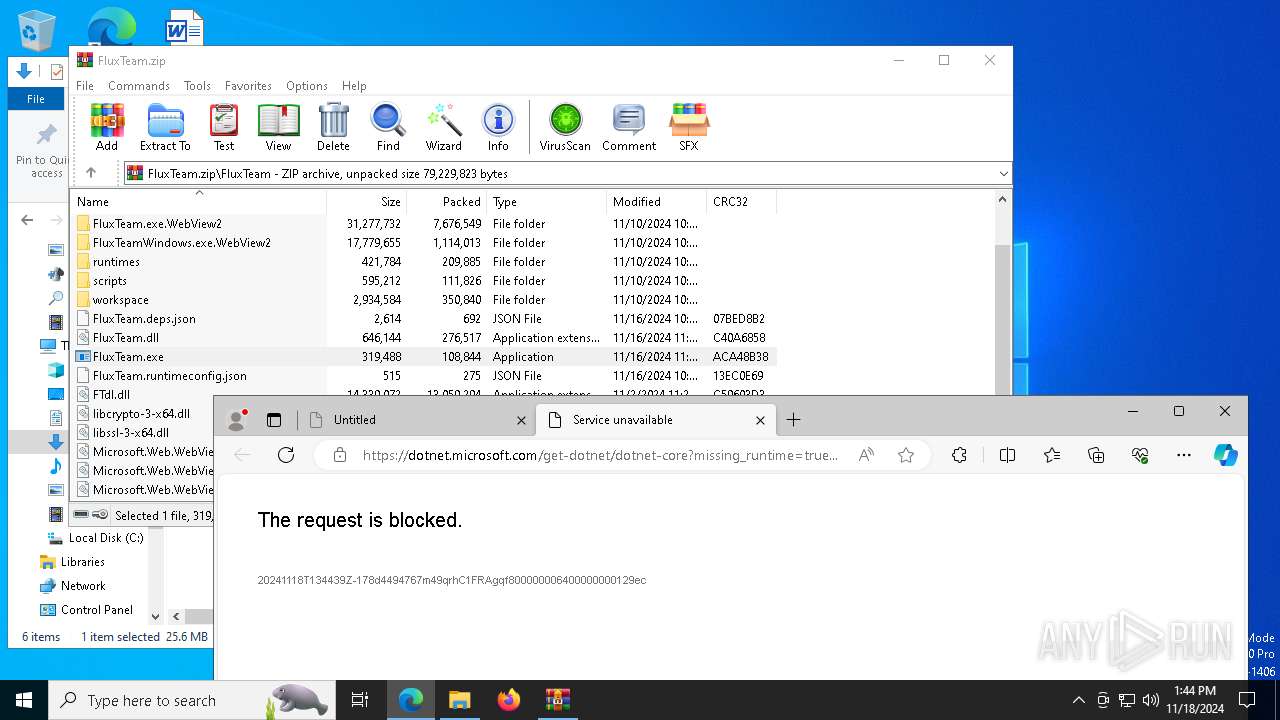Viewport: 1280px width, 720px height.
Task: Open File Explorer from the taskbar
Action: click(460, 700)
